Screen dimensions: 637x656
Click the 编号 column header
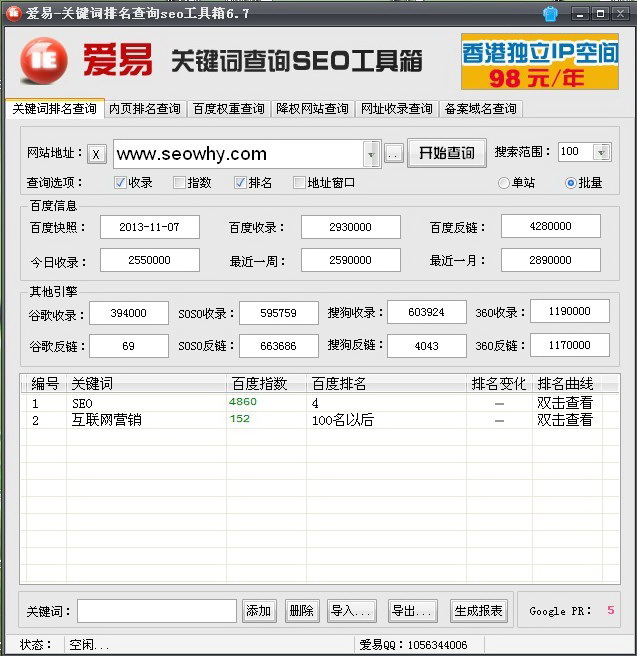[45, 384]
